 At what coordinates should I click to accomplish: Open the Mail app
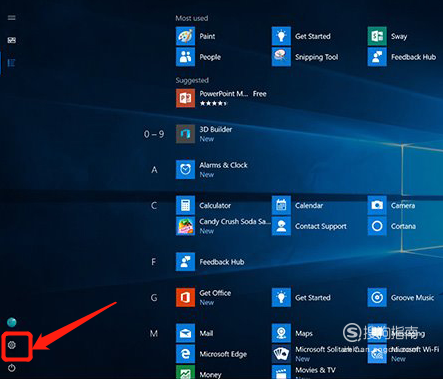(x=195, y=333)
